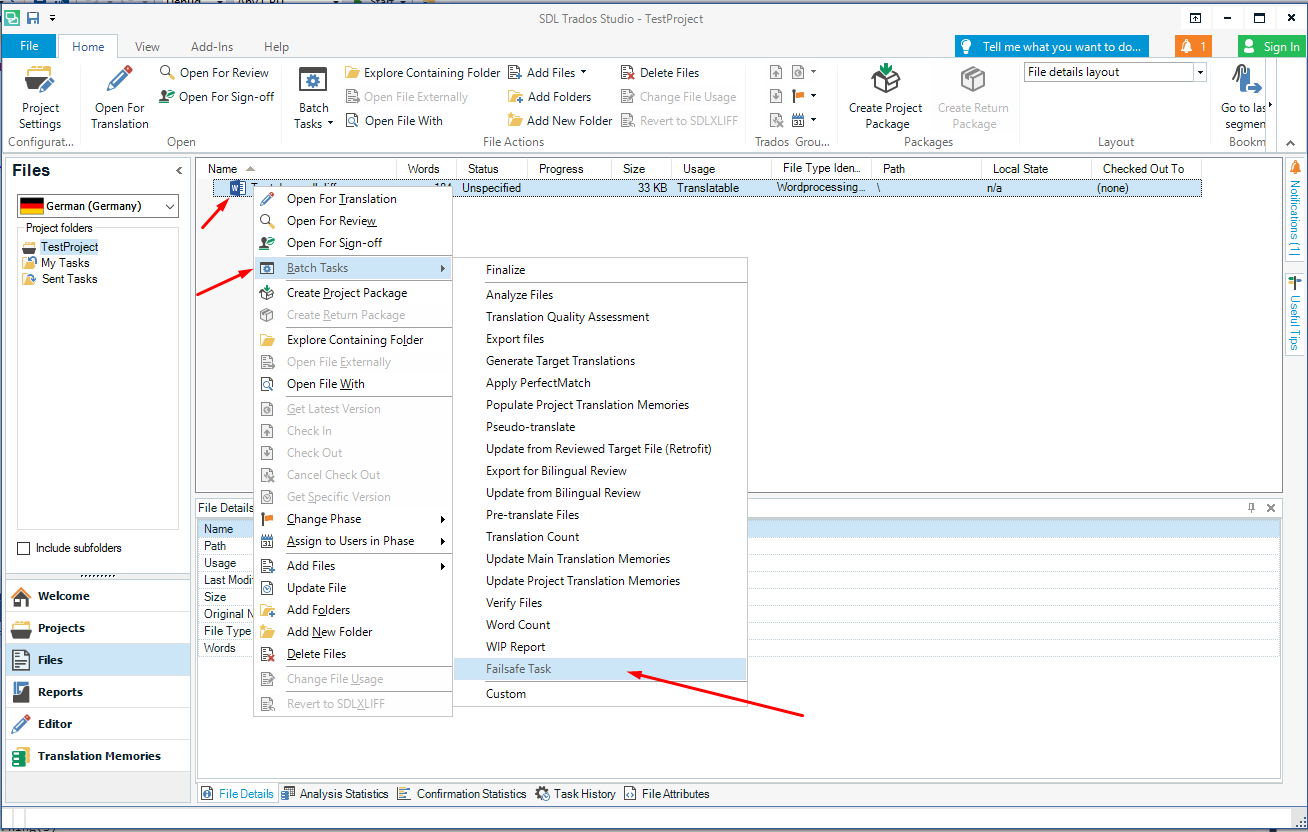1308x832 pixels.
Task: Choose Open For Sign-off in context menu
Action: click(353, 243)
